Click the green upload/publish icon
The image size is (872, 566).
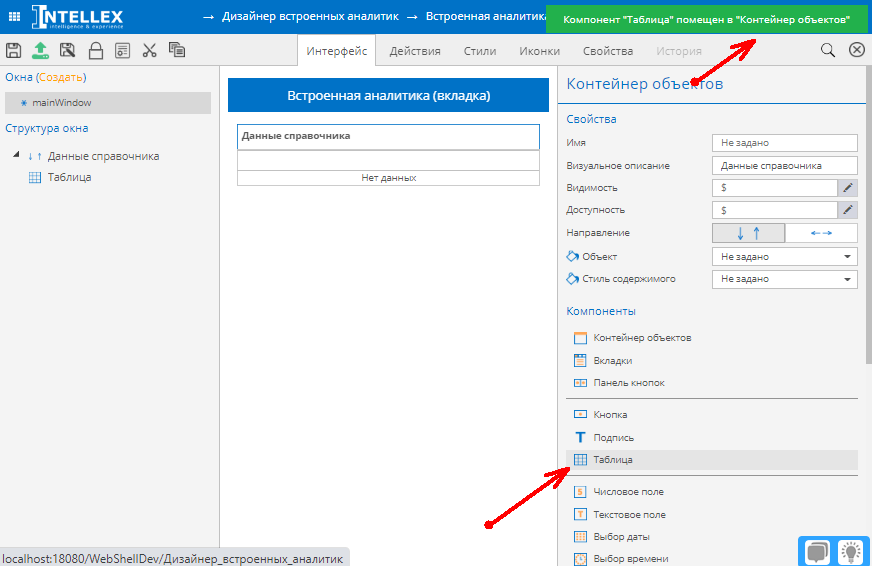click(40, 51)
